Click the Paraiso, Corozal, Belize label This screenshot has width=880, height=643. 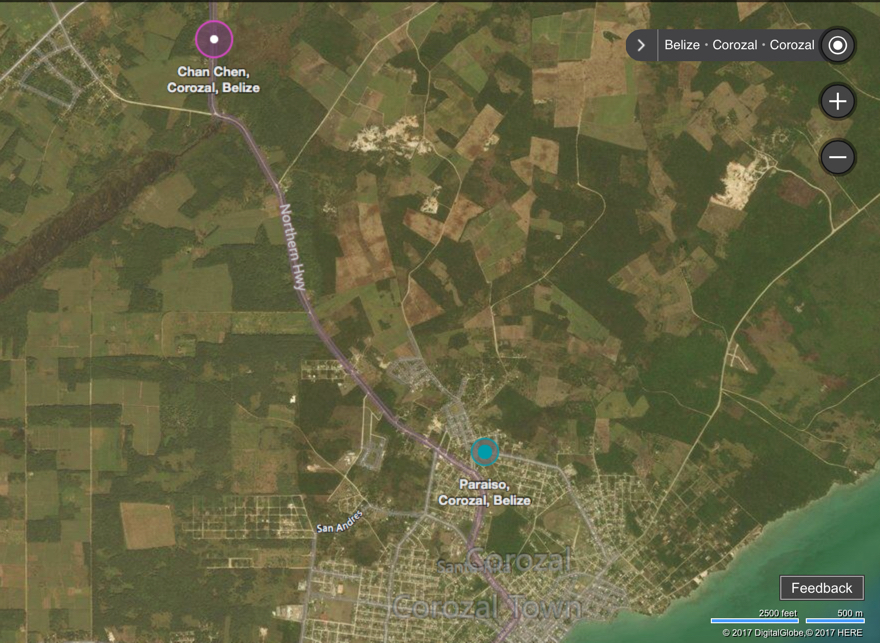click(x=485, y=492)
